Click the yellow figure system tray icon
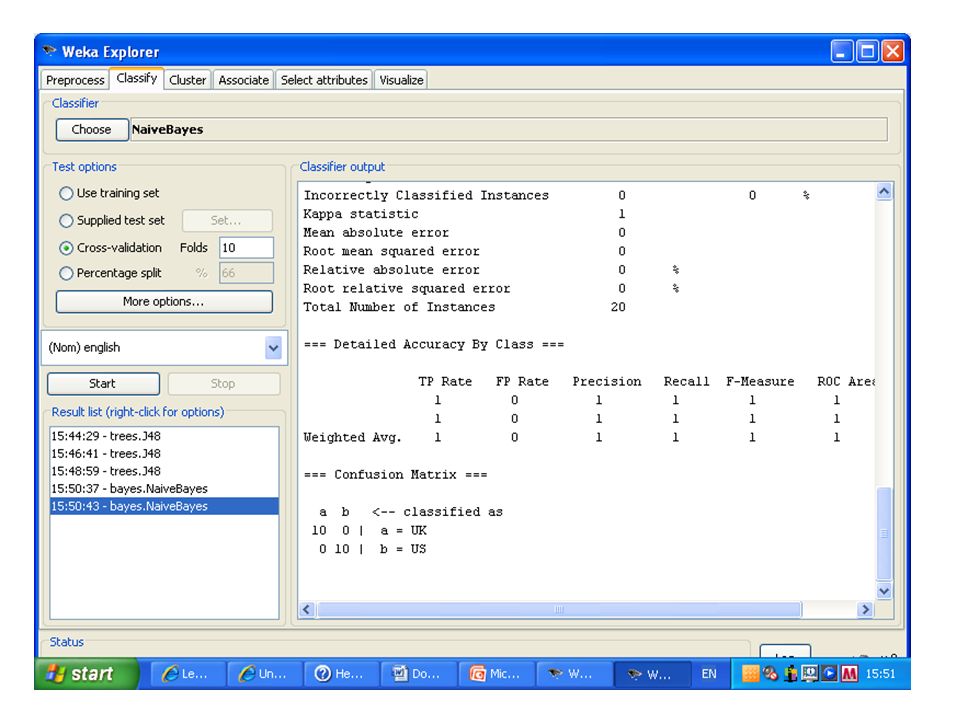Viewport: 960px width, 720px height. coord(791,673)
